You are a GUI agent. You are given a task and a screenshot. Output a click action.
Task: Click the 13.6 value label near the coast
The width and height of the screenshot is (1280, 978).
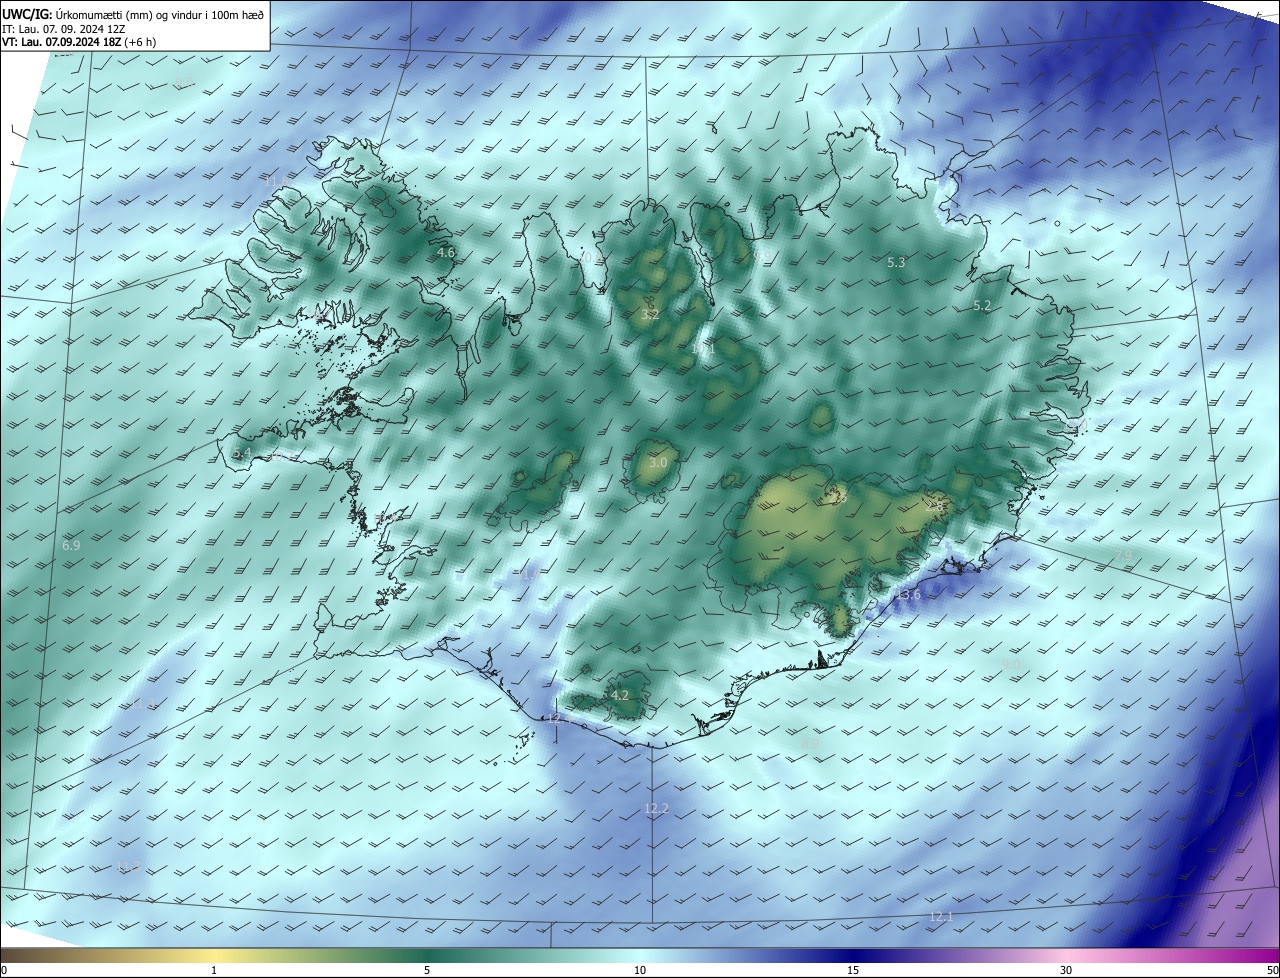tap(908, 595)
